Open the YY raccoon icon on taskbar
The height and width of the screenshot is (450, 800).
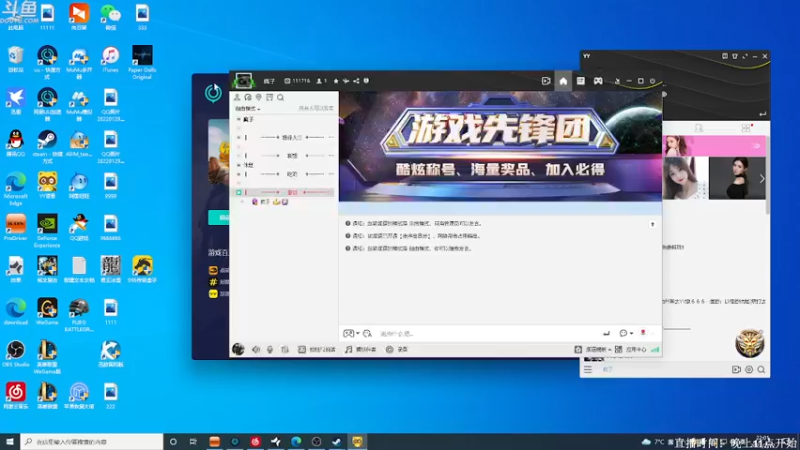pyautogui.click(x=357, y=441)
